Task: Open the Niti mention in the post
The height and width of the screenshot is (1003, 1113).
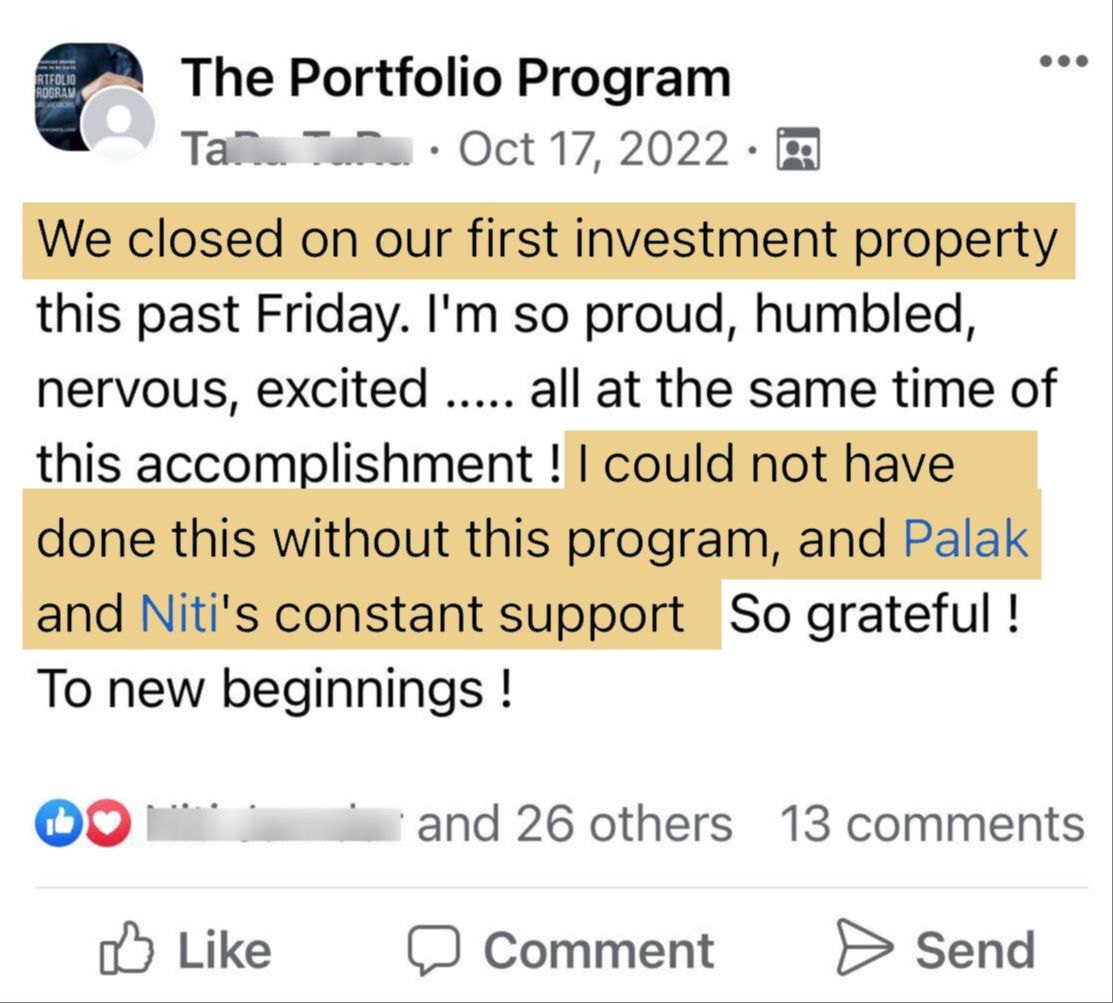Action: point(180,615)
